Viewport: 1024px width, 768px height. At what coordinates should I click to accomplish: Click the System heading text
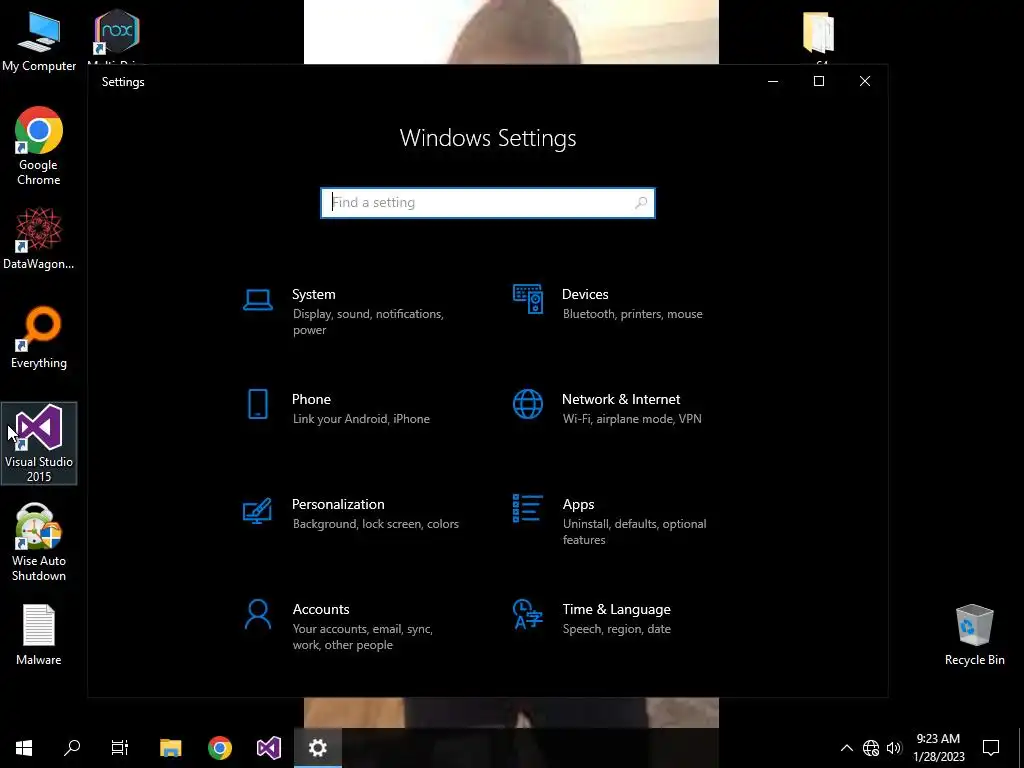tap(313, 295)
